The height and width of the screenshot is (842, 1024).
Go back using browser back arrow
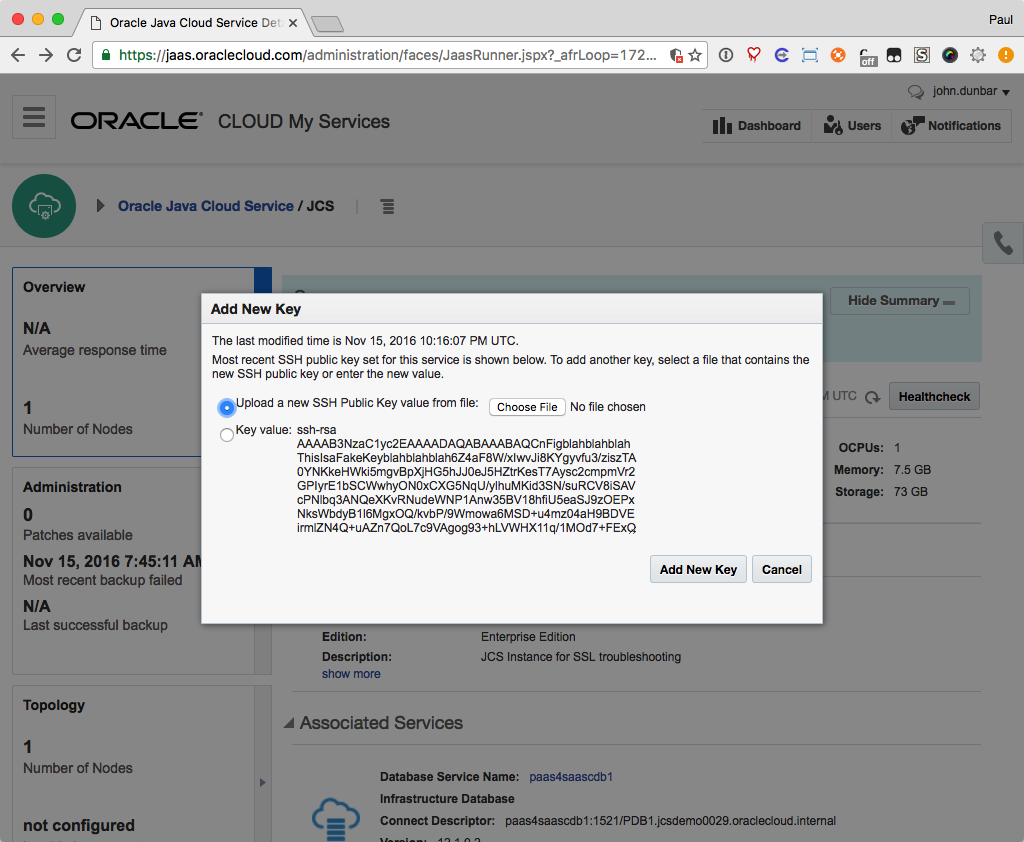18,56
